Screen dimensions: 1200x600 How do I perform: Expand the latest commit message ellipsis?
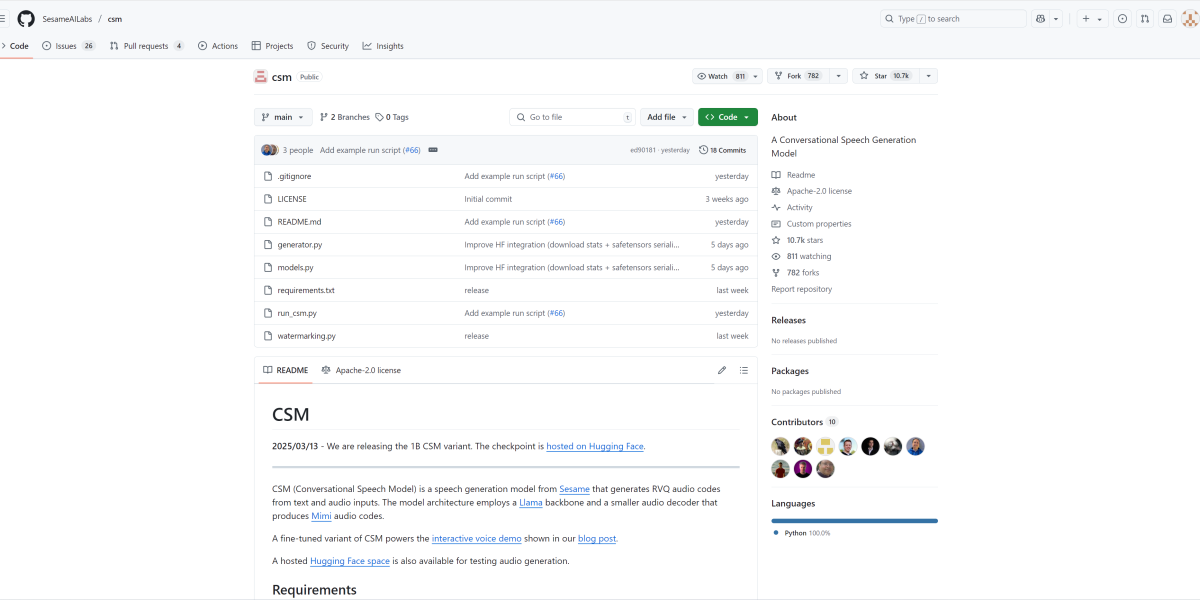tap(433, 150)
